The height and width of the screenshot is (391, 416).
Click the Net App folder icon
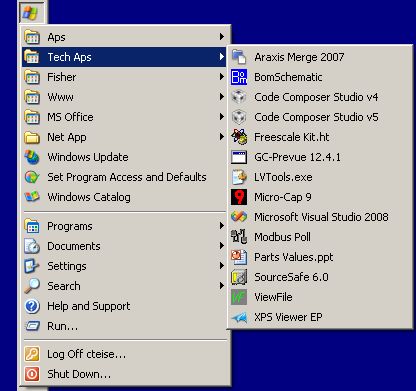pos(32,137)
